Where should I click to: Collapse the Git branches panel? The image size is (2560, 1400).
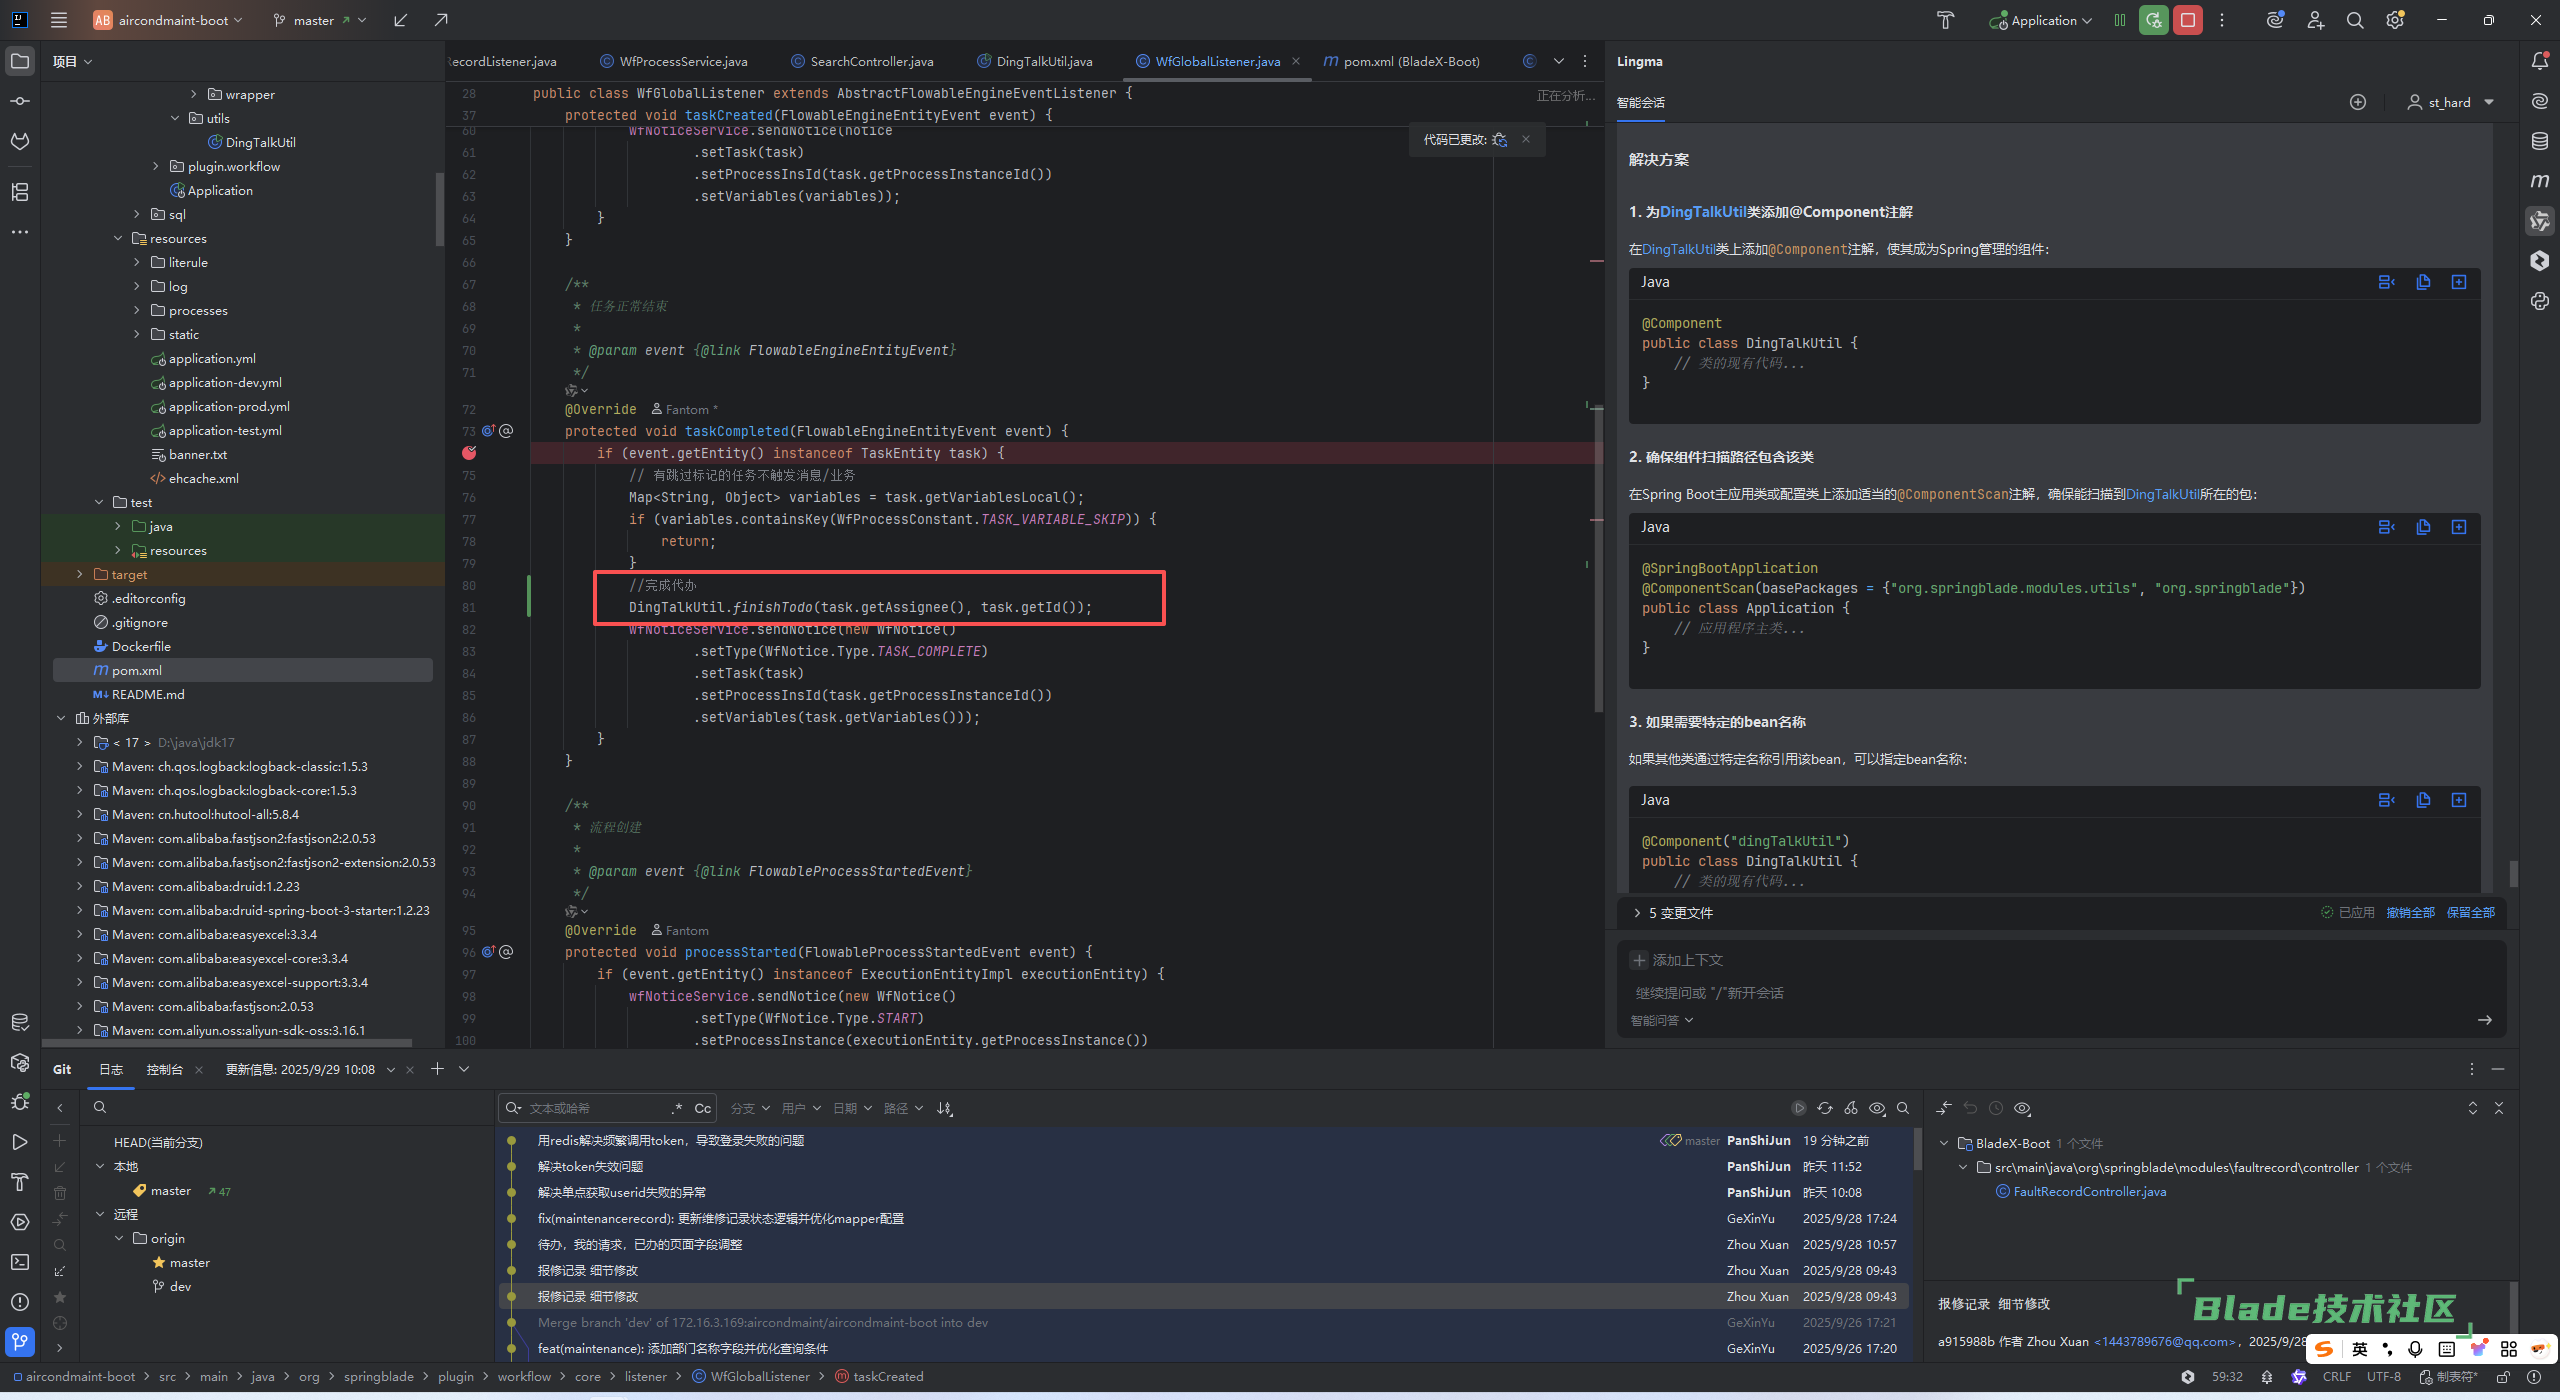click(x=60, y=1108)
